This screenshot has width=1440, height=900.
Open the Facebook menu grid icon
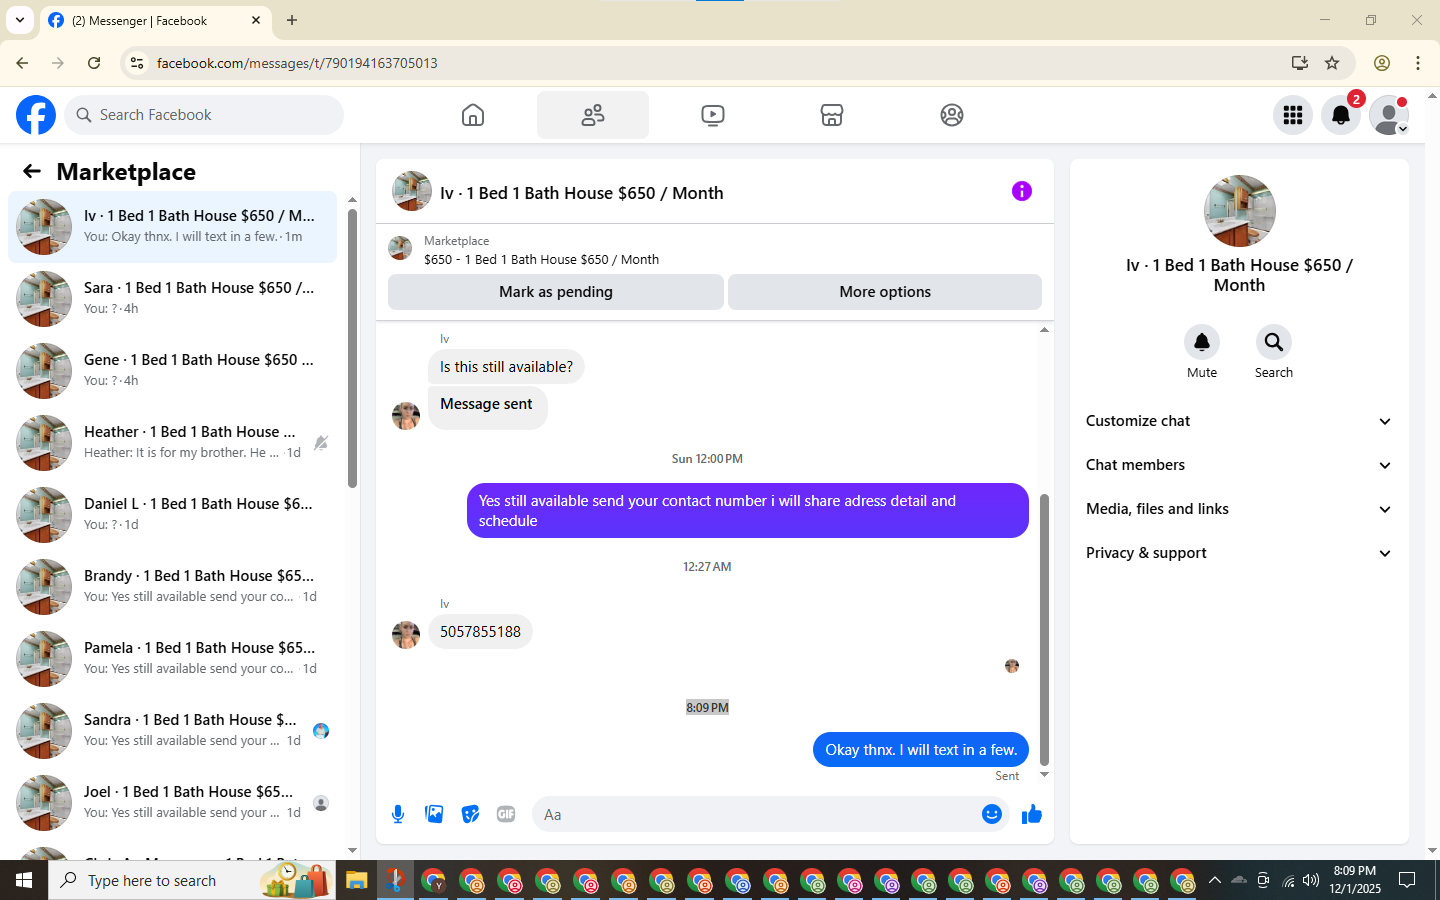pos(1293,115)
